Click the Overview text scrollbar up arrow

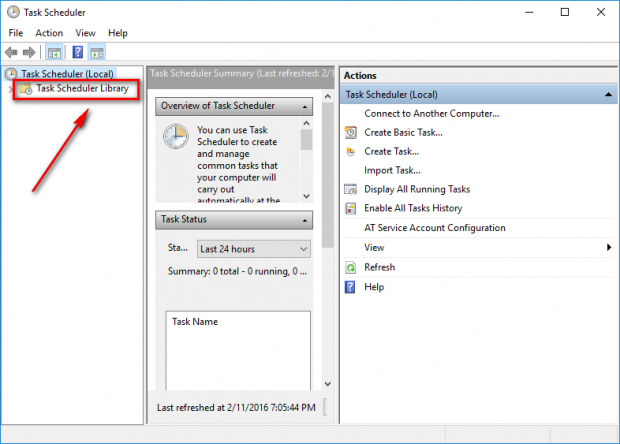(x=306, y=123)
